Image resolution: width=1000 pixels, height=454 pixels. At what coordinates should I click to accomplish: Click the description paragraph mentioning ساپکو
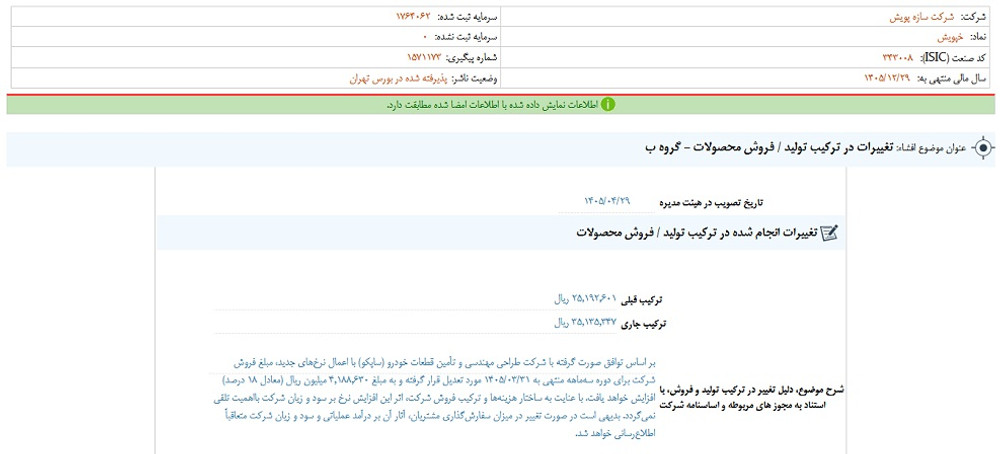(432, 397)
